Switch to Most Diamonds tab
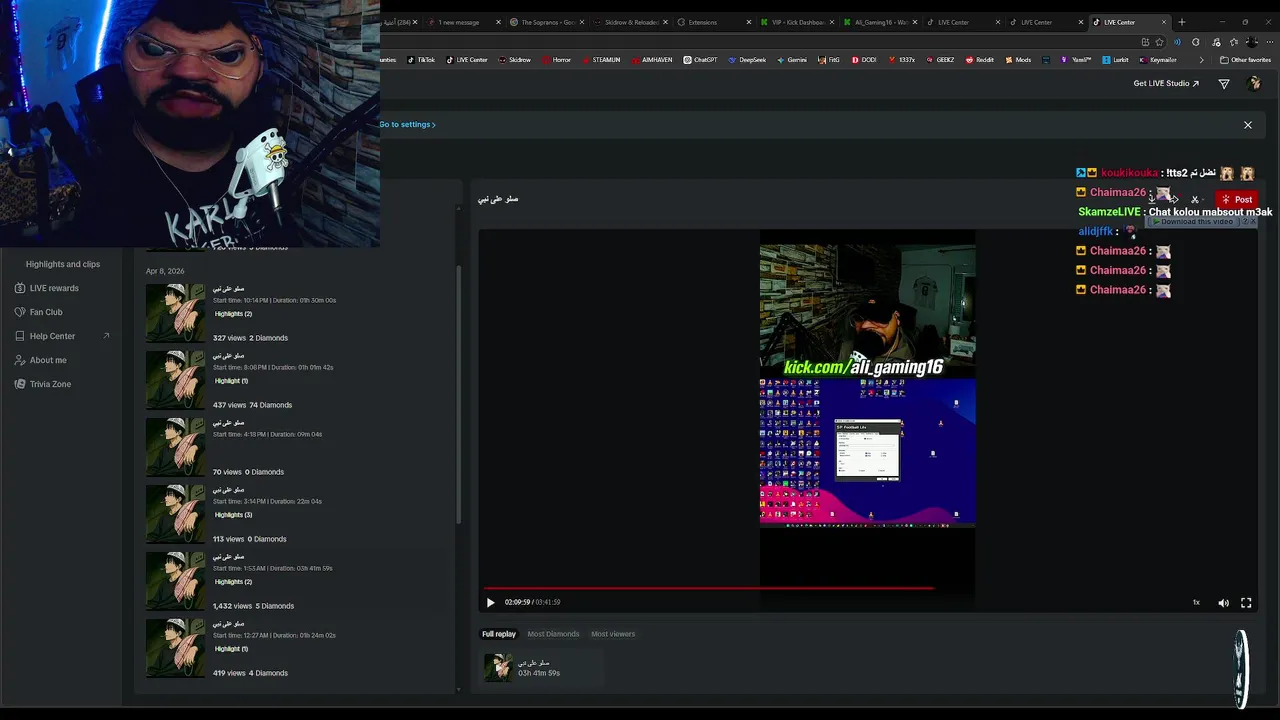The image size is (1280, 720). tap(553, 634)
